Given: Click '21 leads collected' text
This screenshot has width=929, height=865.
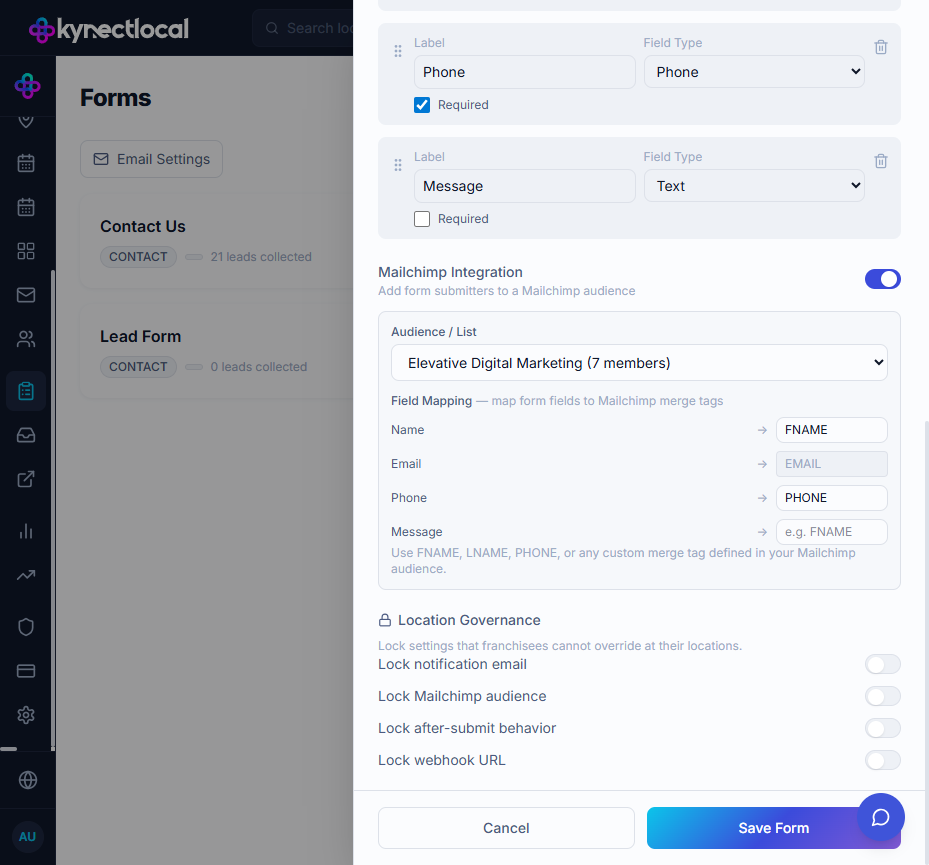Looking at the screenshot, I should point(261,257).
